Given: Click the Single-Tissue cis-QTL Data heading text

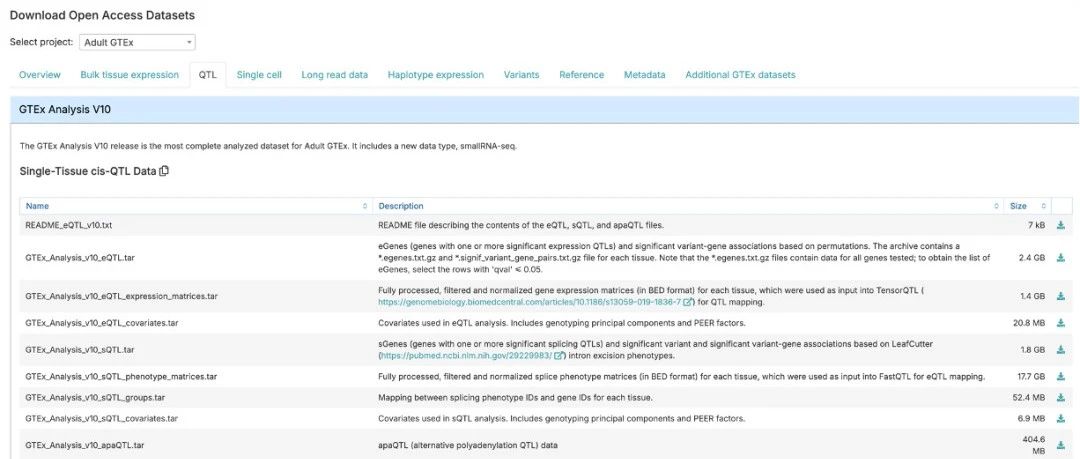Looking at the screenshot, I should 88,172.
